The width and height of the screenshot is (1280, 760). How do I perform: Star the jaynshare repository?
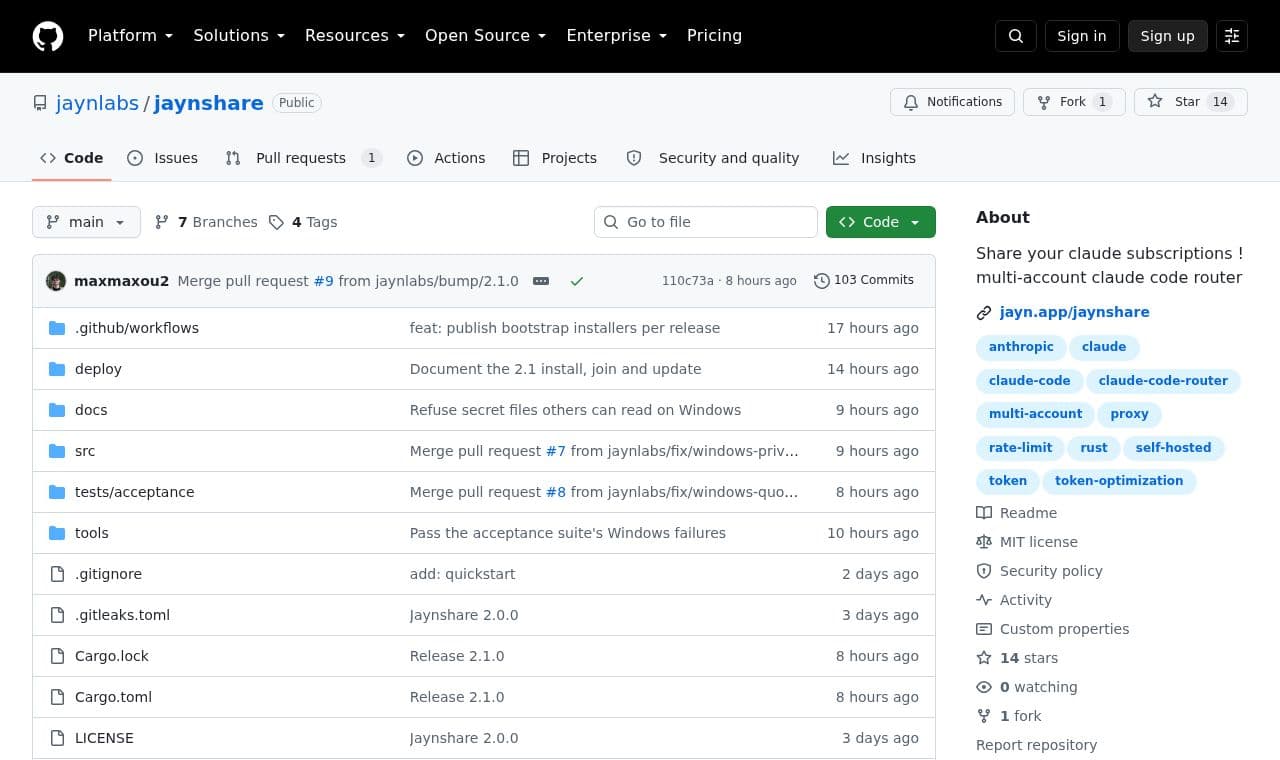coord(1191,102)
